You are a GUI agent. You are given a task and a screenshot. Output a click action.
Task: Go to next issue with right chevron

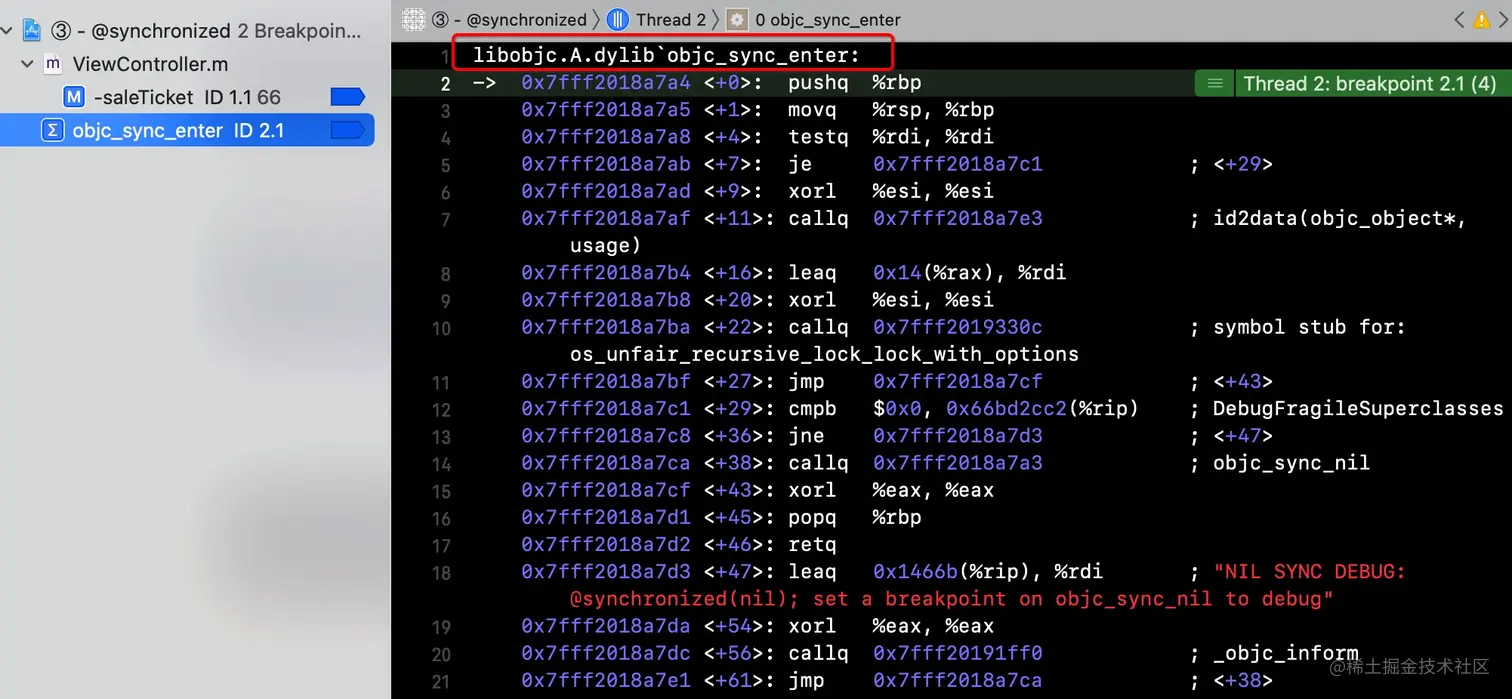(1504, 19)
